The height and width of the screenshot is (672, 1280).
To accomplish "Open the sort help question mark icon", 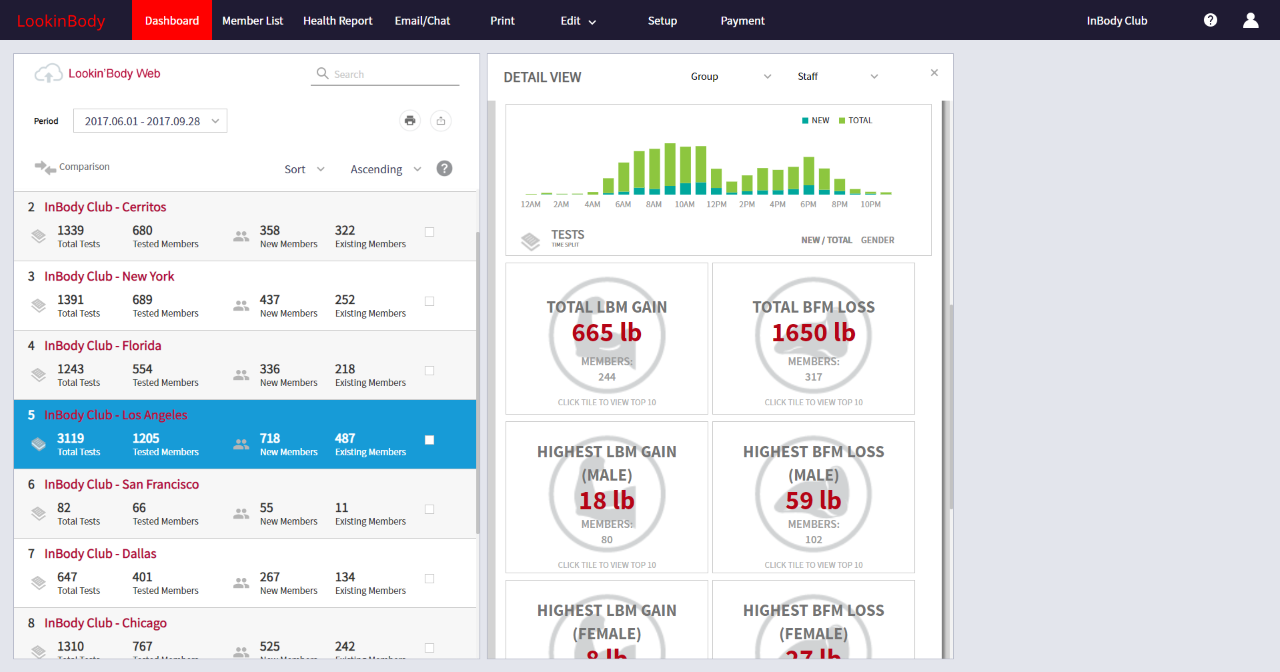I will (x=445, y=169).
